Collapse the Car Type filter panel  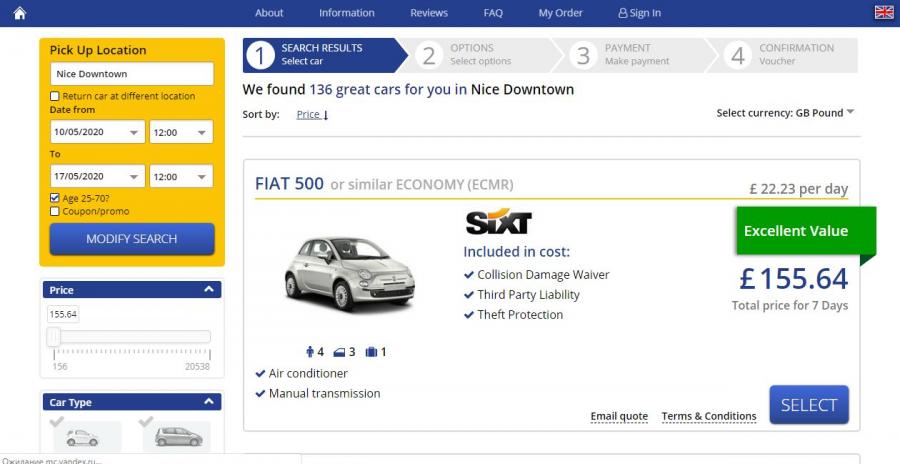208,402
